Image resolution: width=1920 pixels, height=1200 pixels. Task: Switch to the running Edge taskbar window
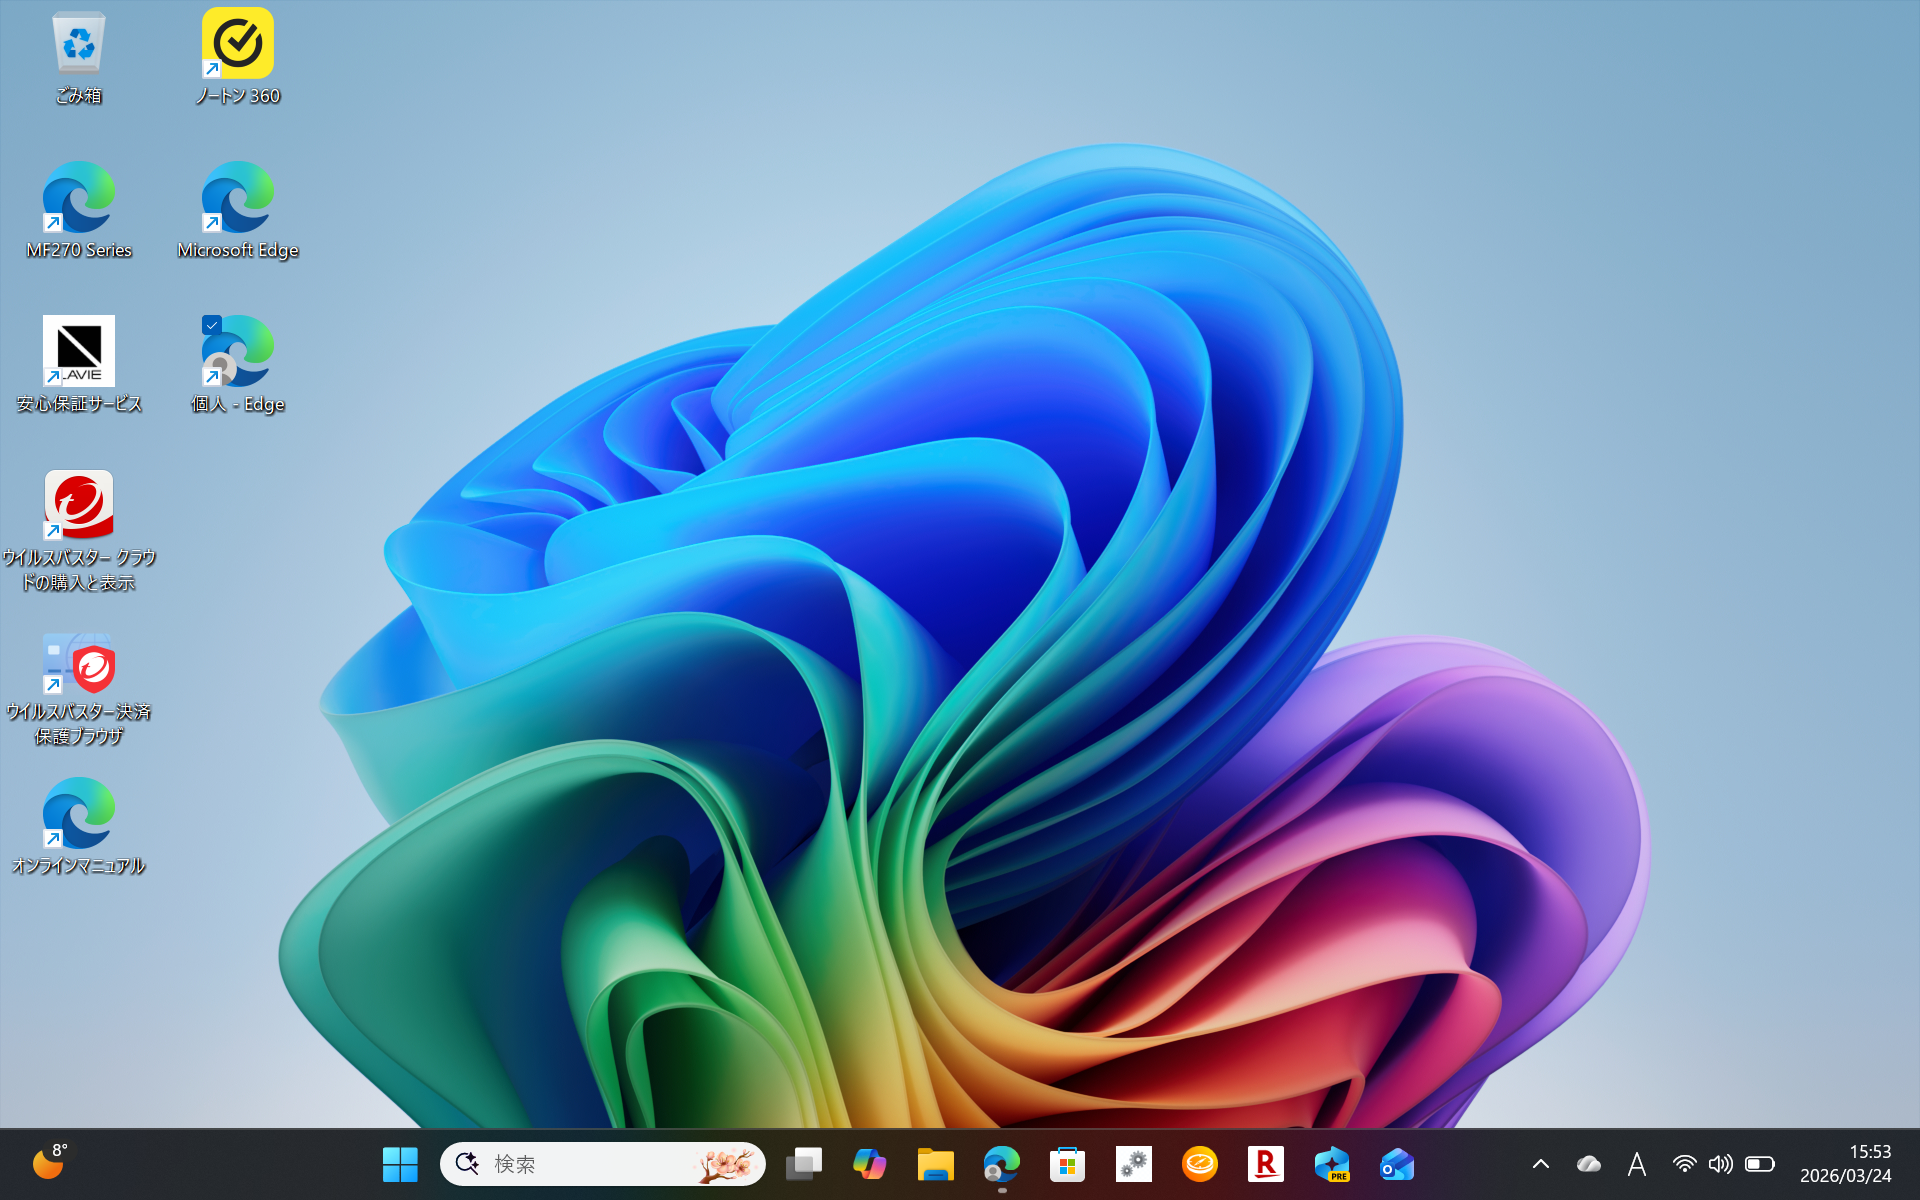coord(1002,1164)
